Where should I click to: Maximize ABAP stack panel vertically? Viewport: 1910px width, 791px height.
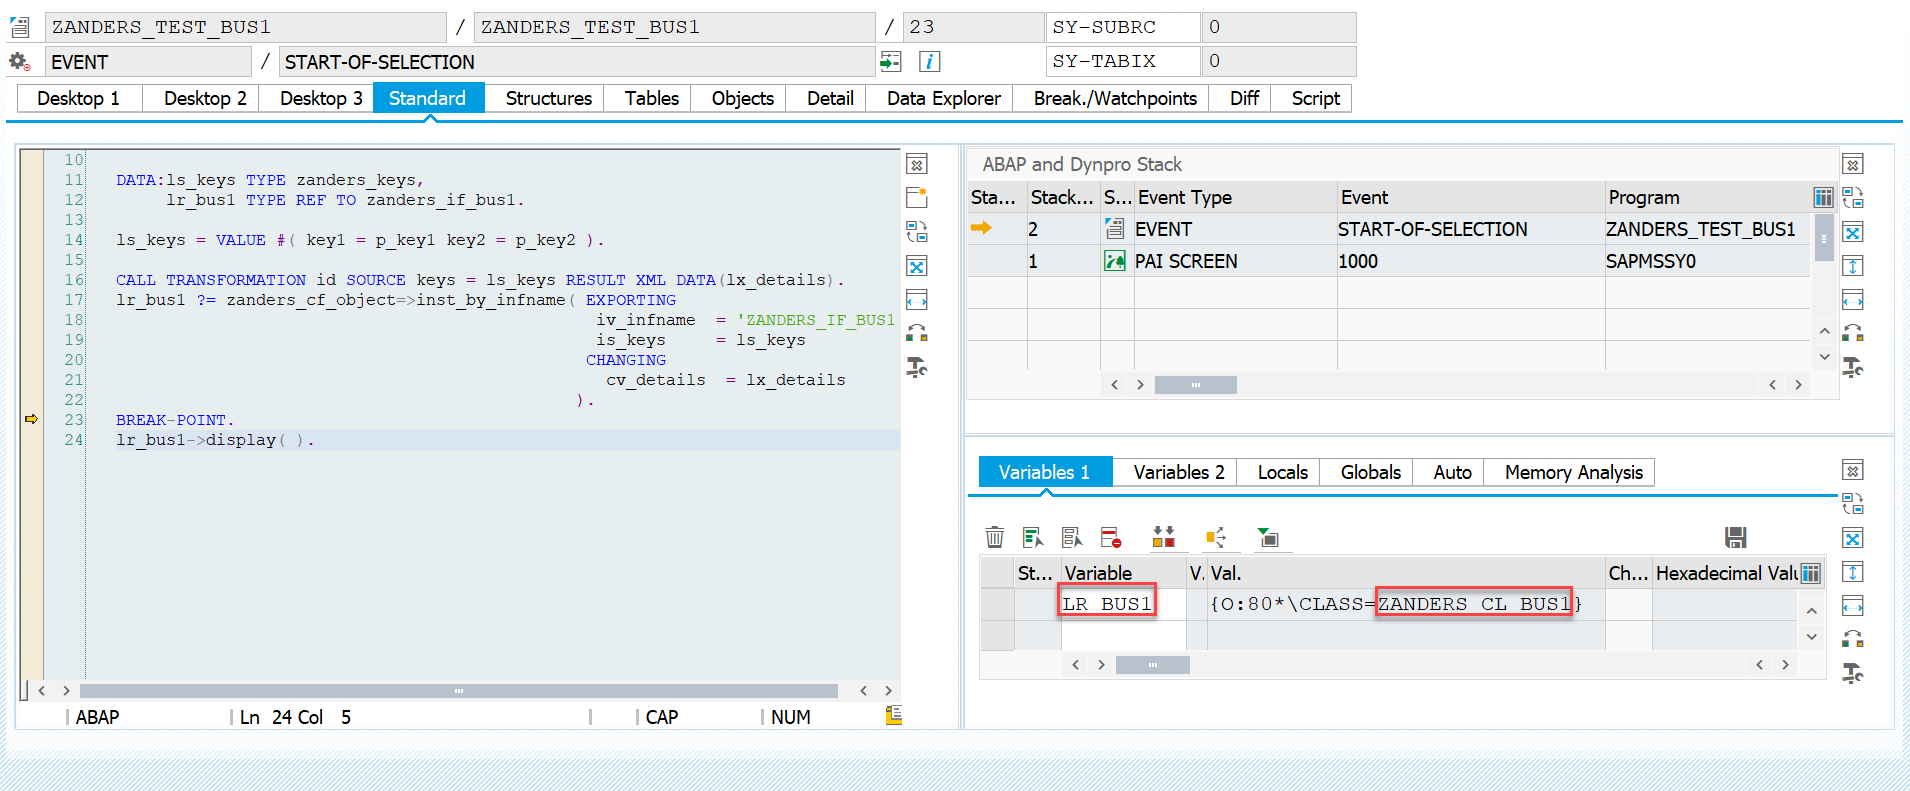tap(1853, 266)
